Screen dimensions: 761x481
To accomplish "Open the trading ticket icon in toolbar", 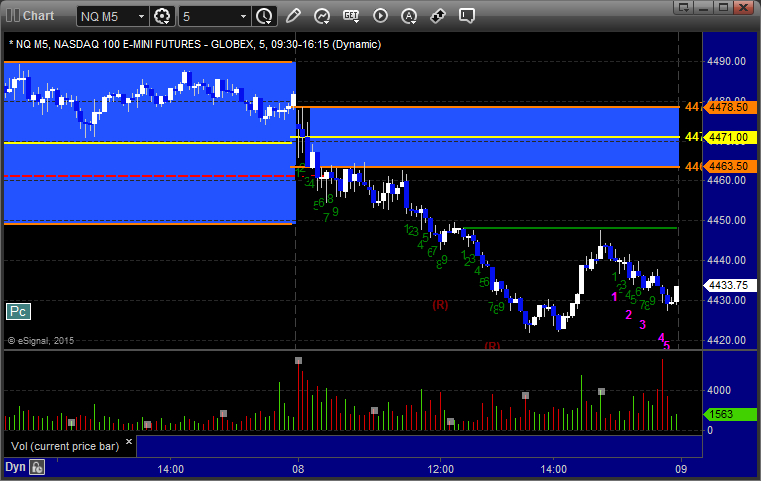I will coord(438,16).
